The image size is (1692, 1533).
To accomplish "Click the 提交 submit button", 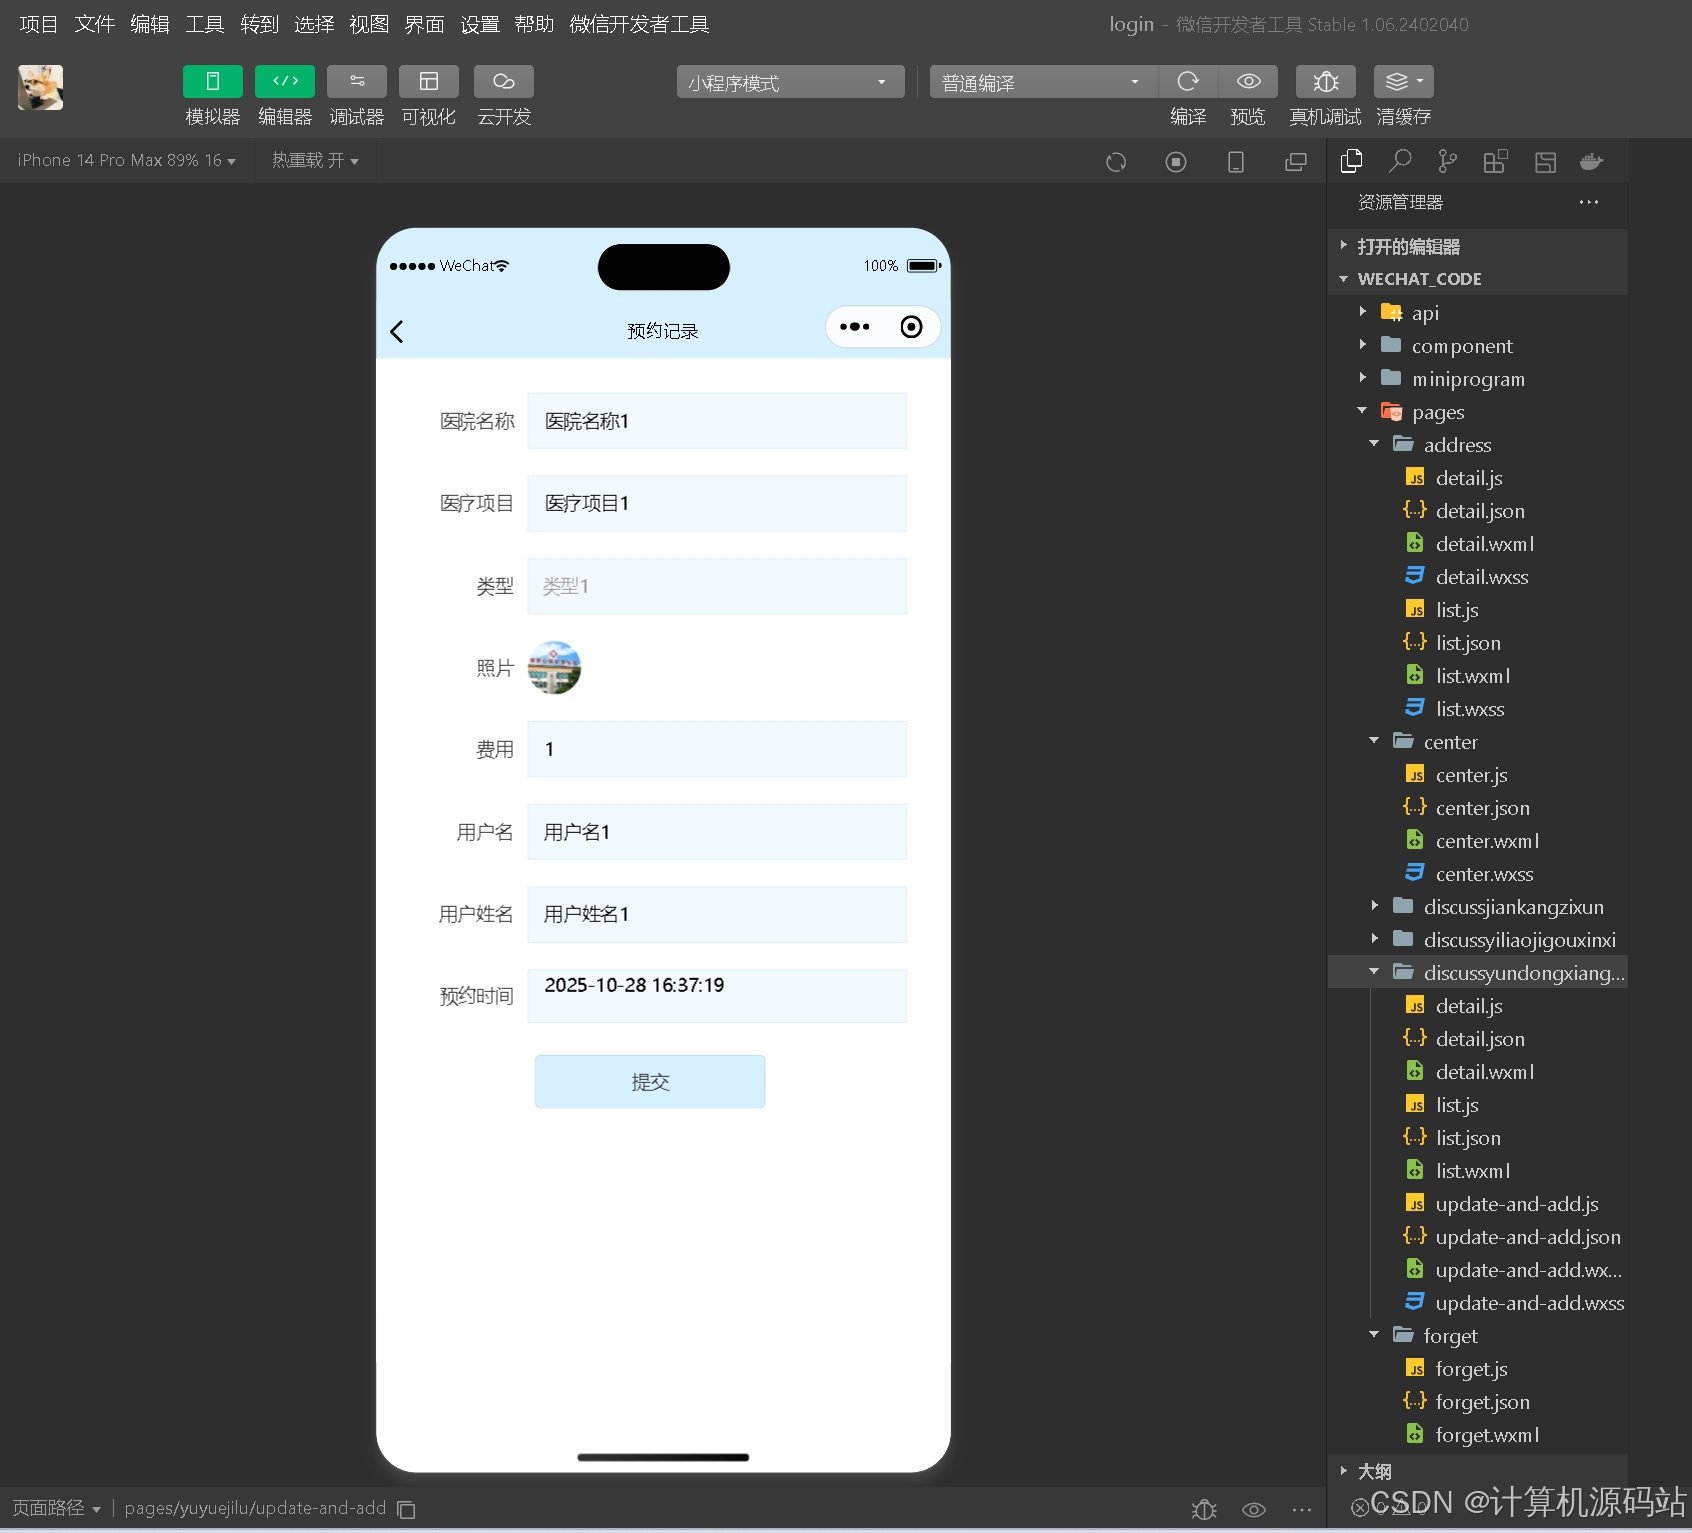I will [650, 1082].
